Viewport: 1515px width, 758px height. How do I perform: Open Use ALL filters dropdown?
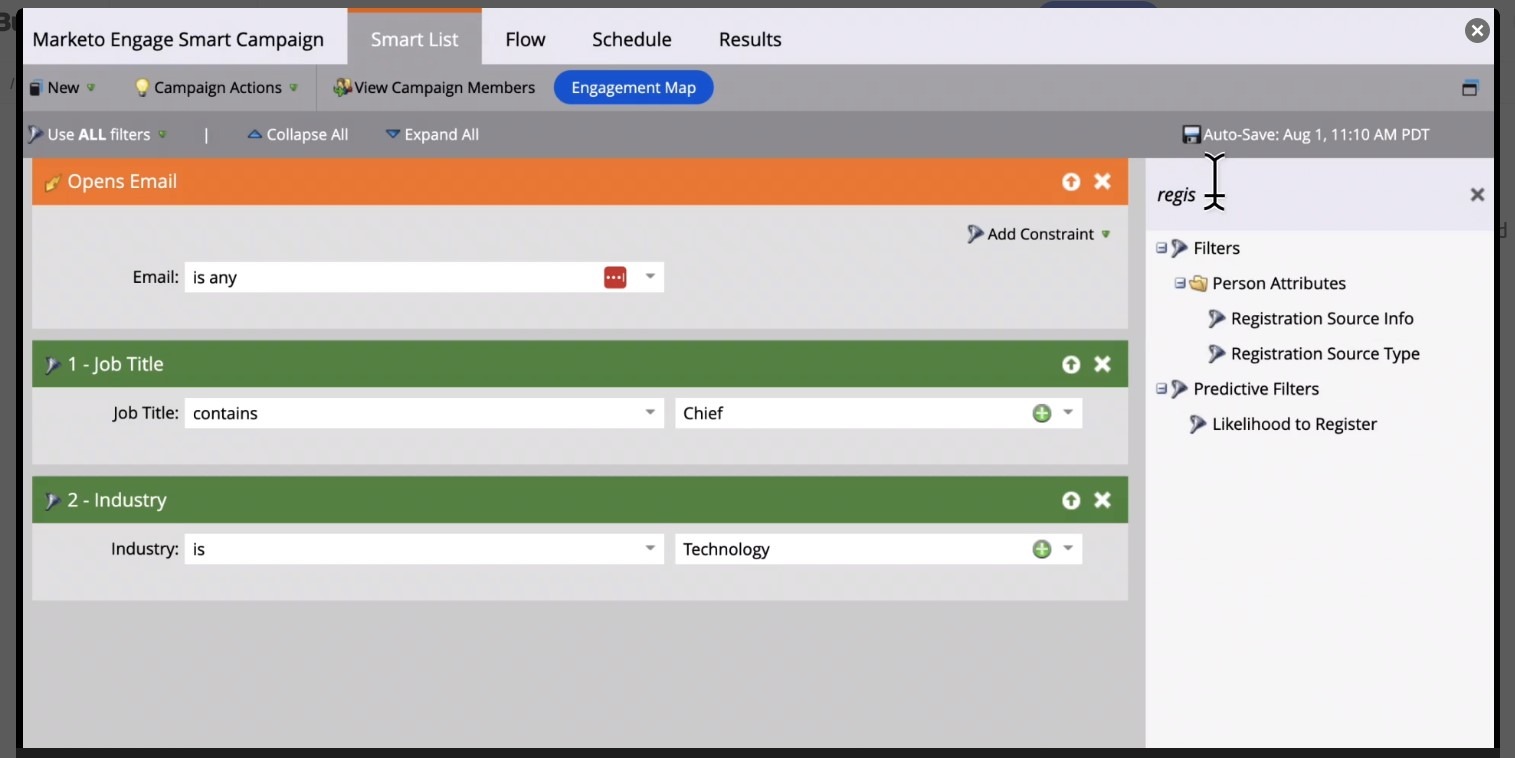[96, 134]
